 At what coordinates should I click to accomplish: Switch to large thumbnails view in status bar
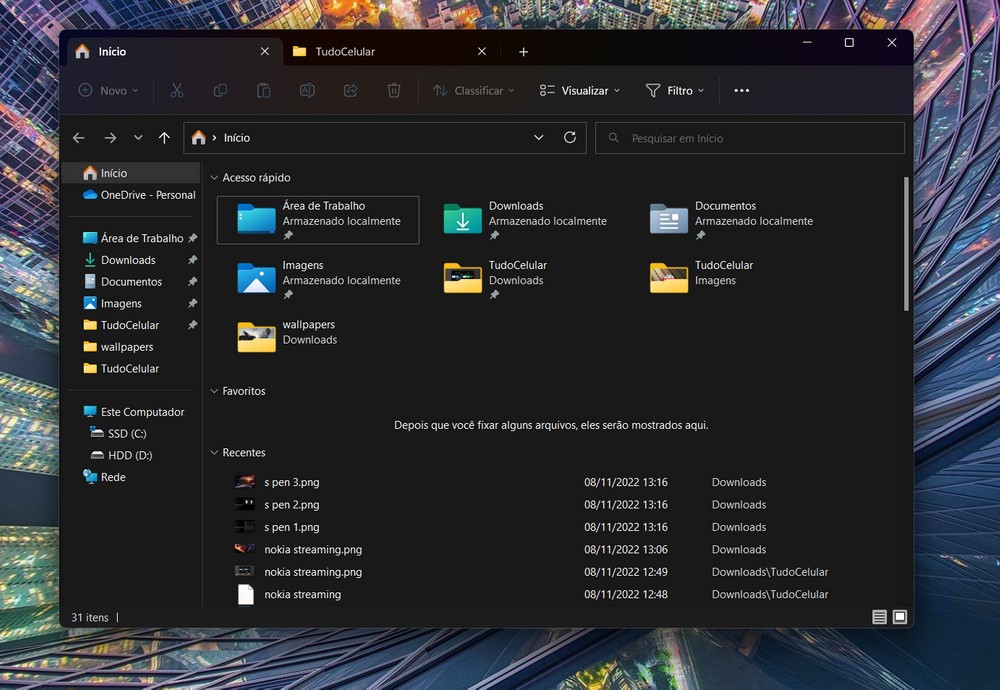[899, 617]
